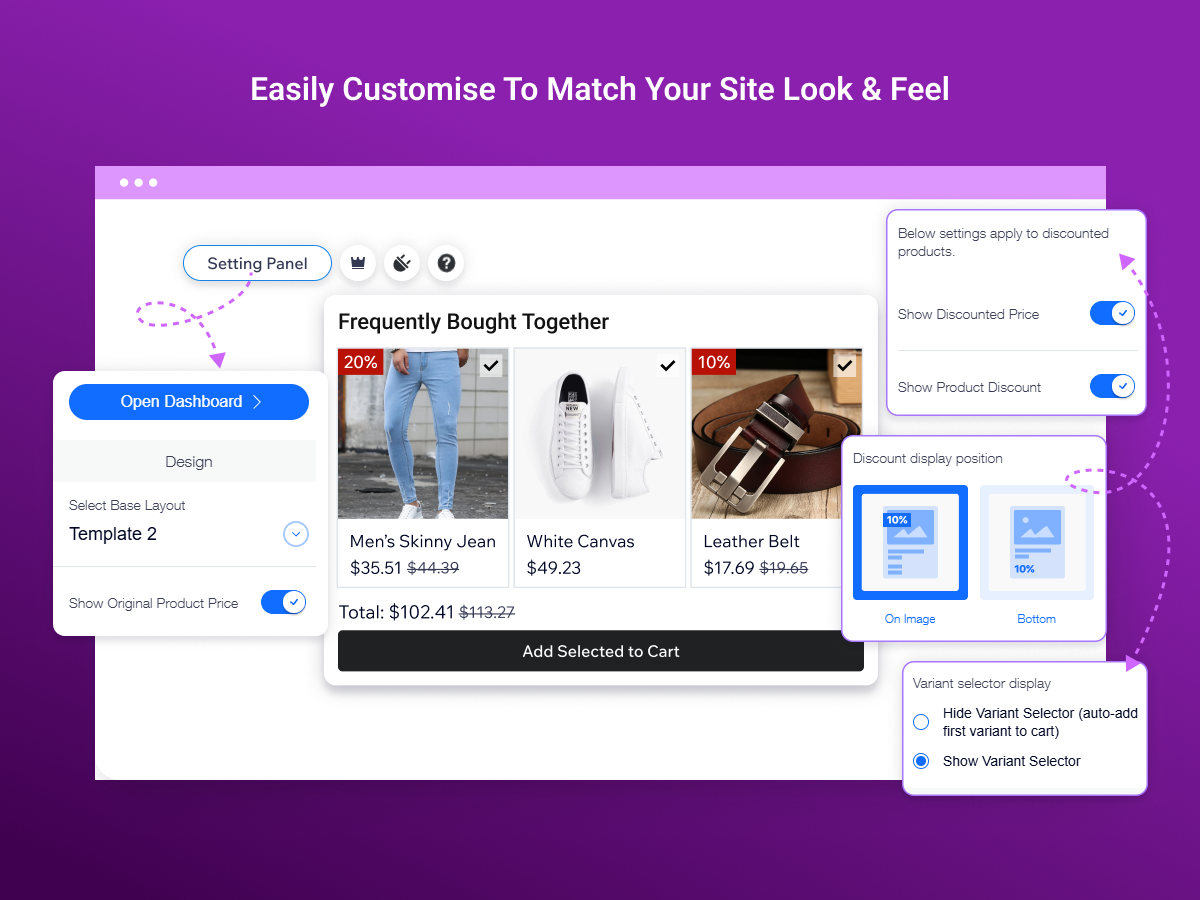Open the question mark help icon
Image resolution: width=1200 pixels, height=900 pixels.
coord(446,263)
